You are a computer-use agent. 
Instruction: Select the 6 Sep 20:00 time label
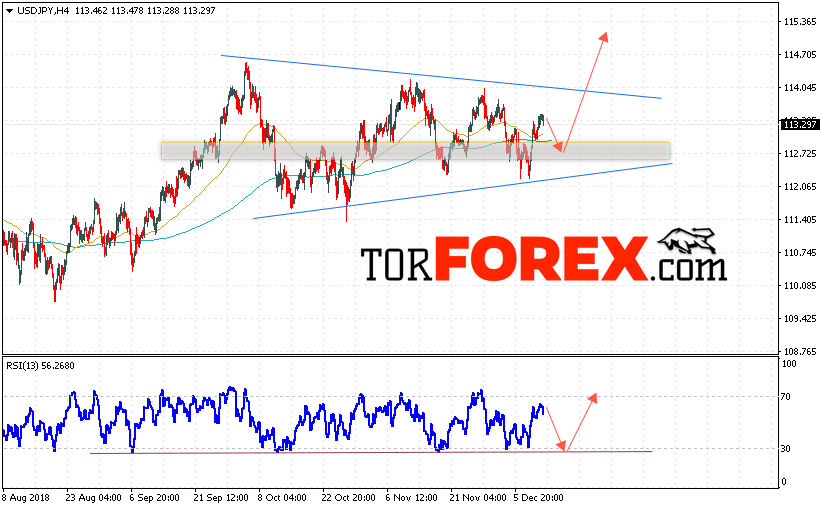tap(154, 497)
